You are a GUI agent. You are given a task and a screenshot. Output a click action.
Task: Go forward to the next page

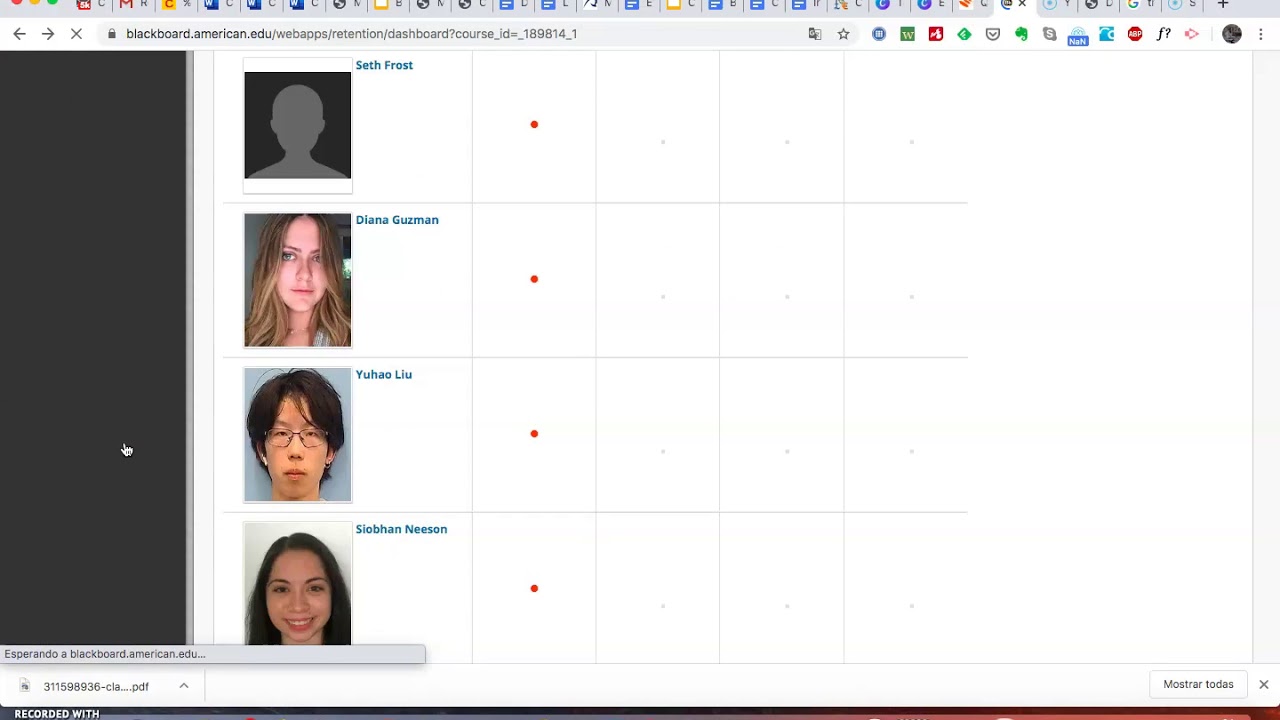[x=47, y=34]
